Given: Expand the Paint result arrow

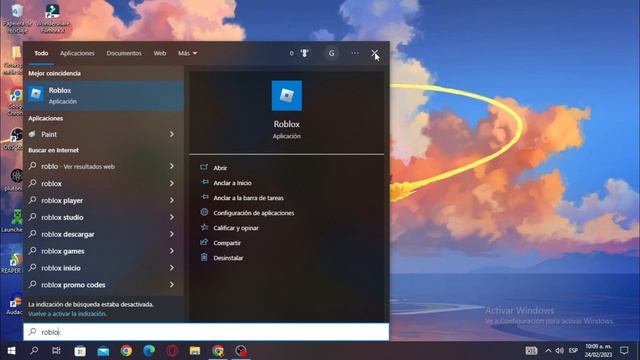Looking at the screenshot, I should [172, 134].
